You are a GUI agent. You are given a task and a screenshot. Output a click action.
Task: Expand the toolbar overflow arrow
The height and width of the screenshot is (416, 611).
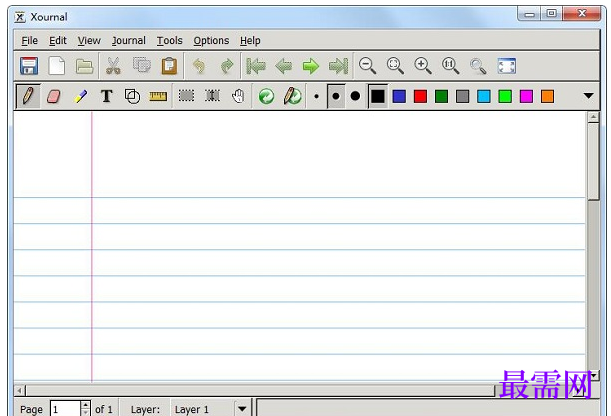[588, 96]
